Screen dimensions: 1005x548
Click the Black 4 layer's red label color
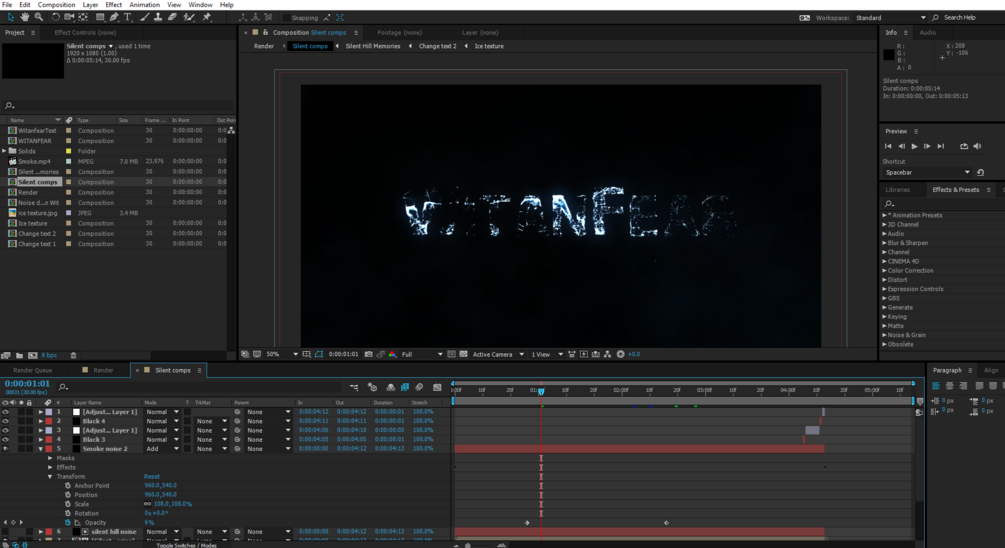[x=49, y=421]
